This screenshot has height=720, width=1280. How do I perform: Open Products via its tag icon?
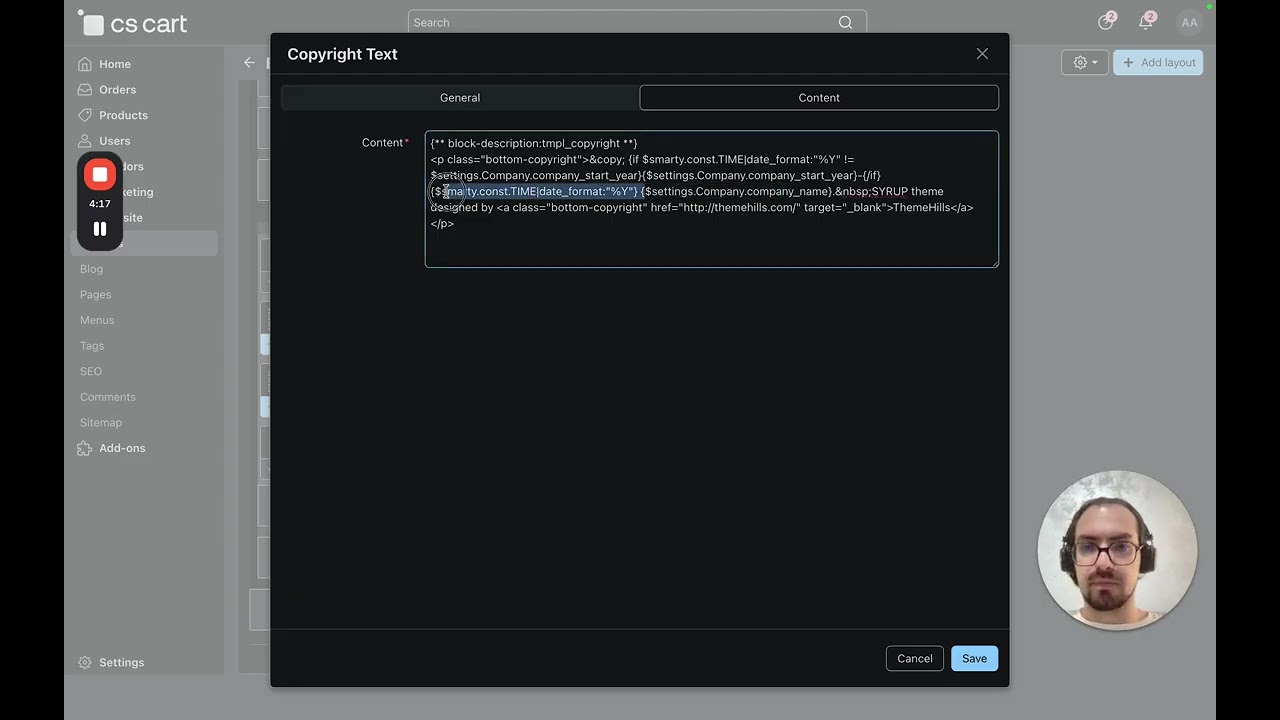pyautogui.click(x=85, y=115)
